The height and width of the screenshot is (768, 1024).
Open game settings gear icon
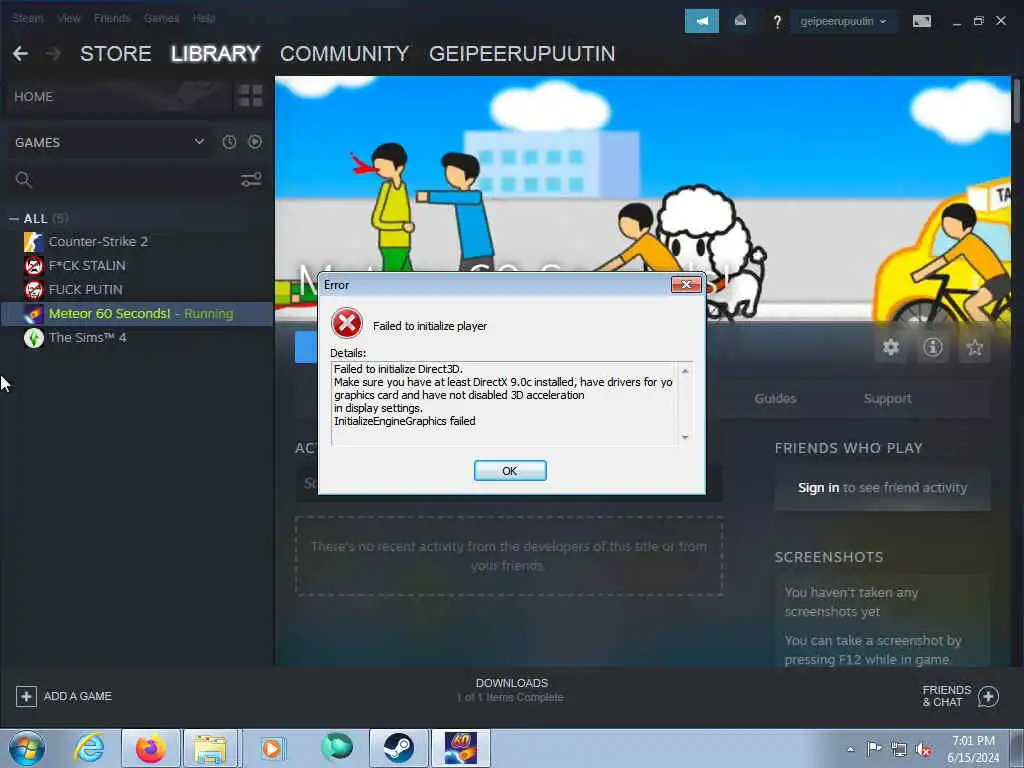[x=891, y=347]
